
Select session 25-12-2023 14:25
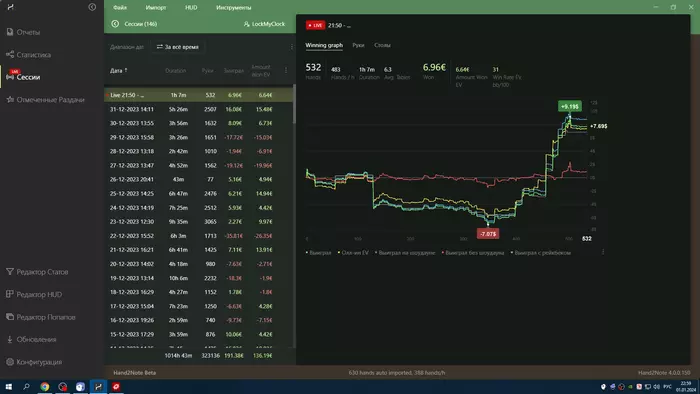[199, 194]
